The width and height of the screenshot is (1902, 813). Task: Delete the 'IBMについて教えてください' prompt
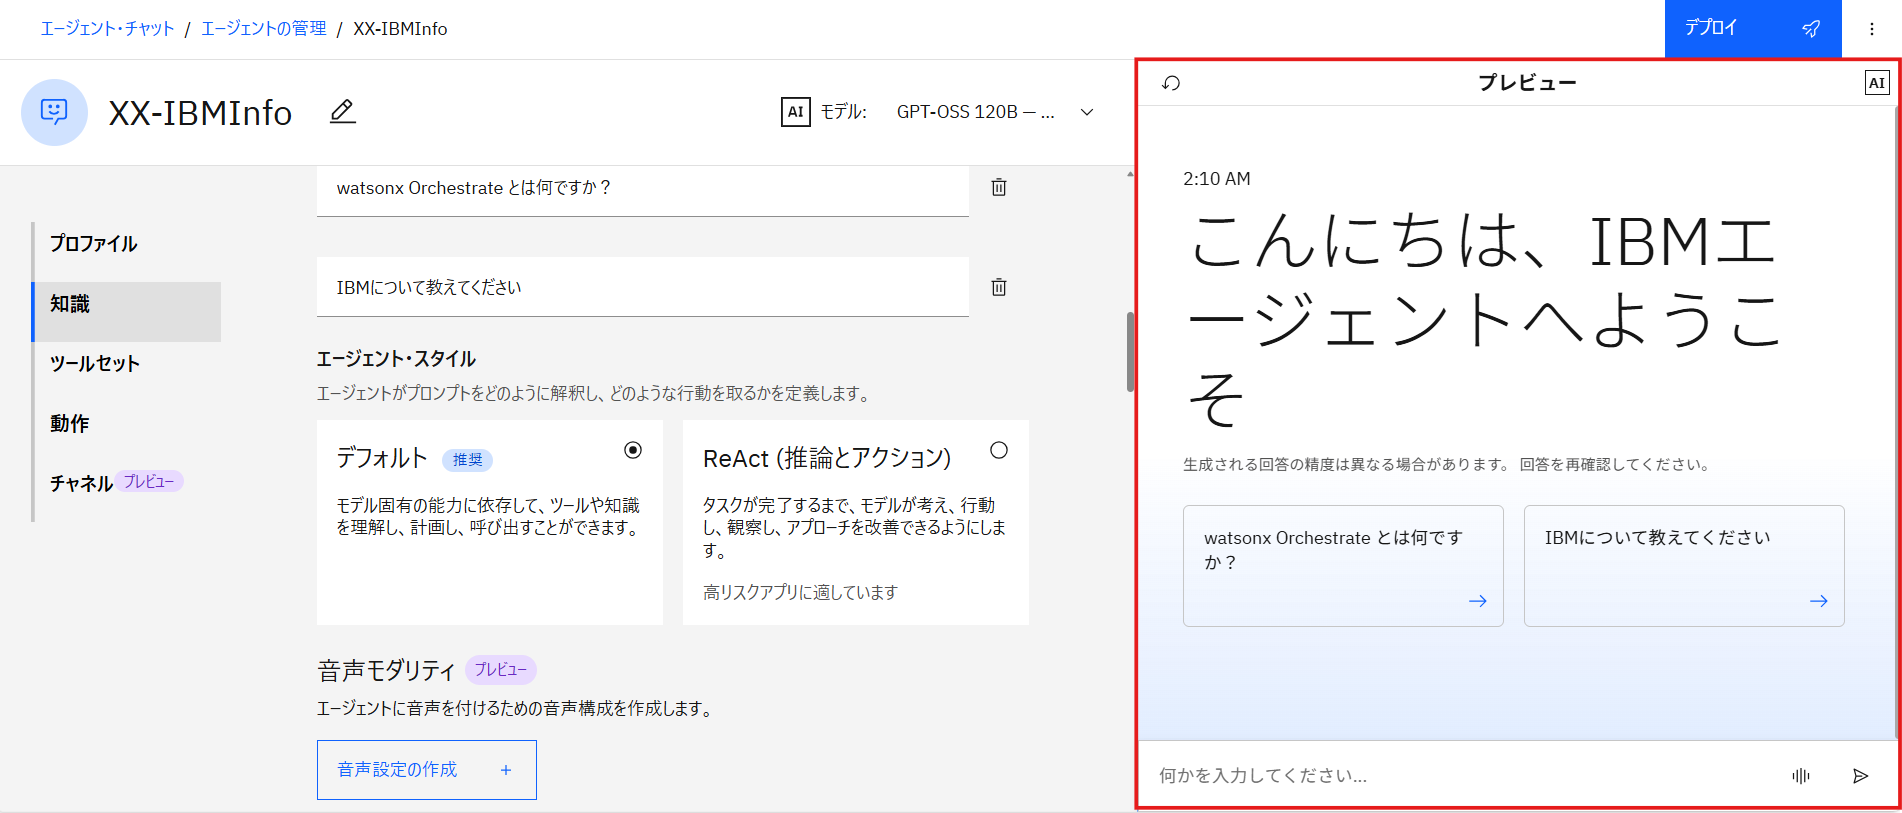click(x=998, y=287)
